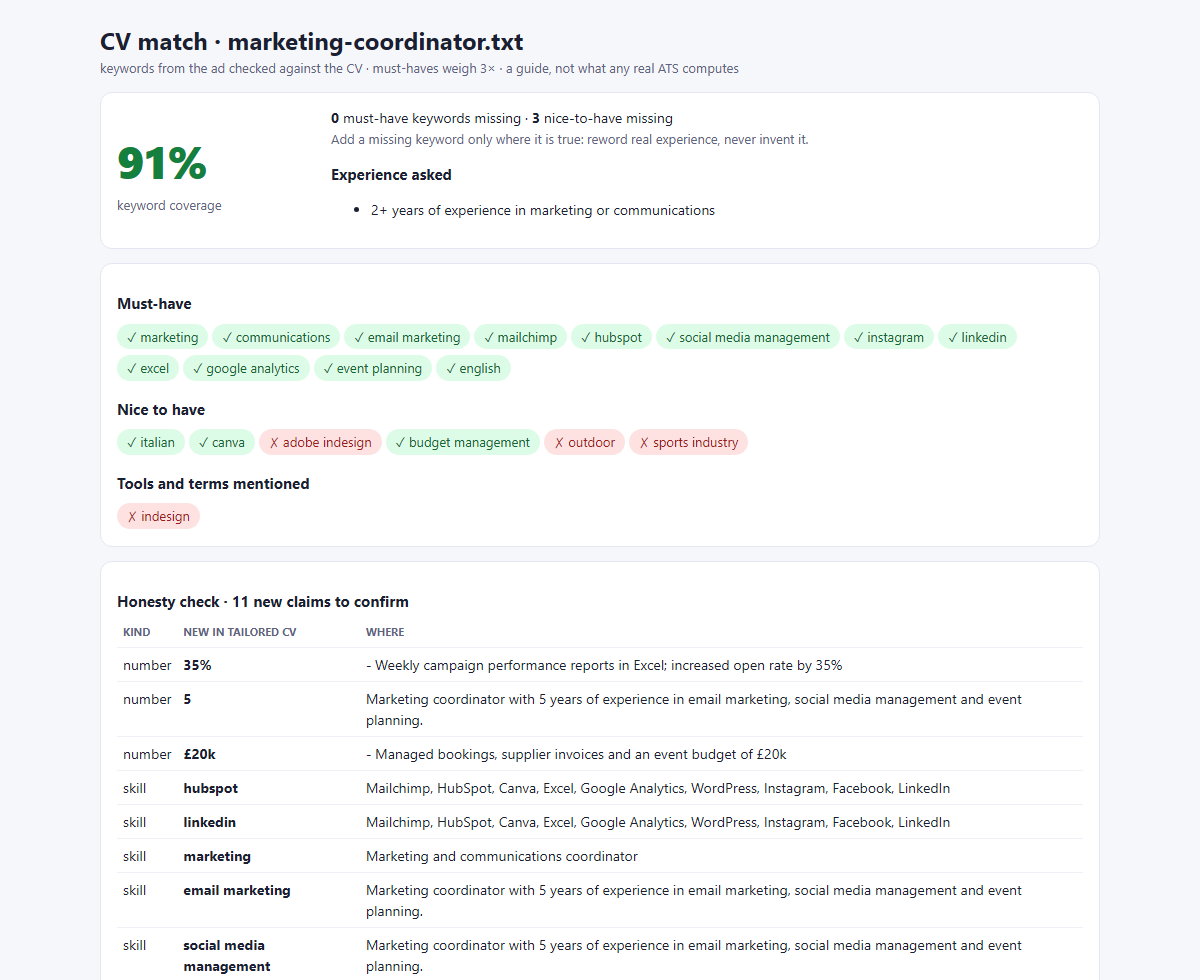Click the 'KIND' column header
The height and width of the screenshot is (980, 1200).
(137, 632)
